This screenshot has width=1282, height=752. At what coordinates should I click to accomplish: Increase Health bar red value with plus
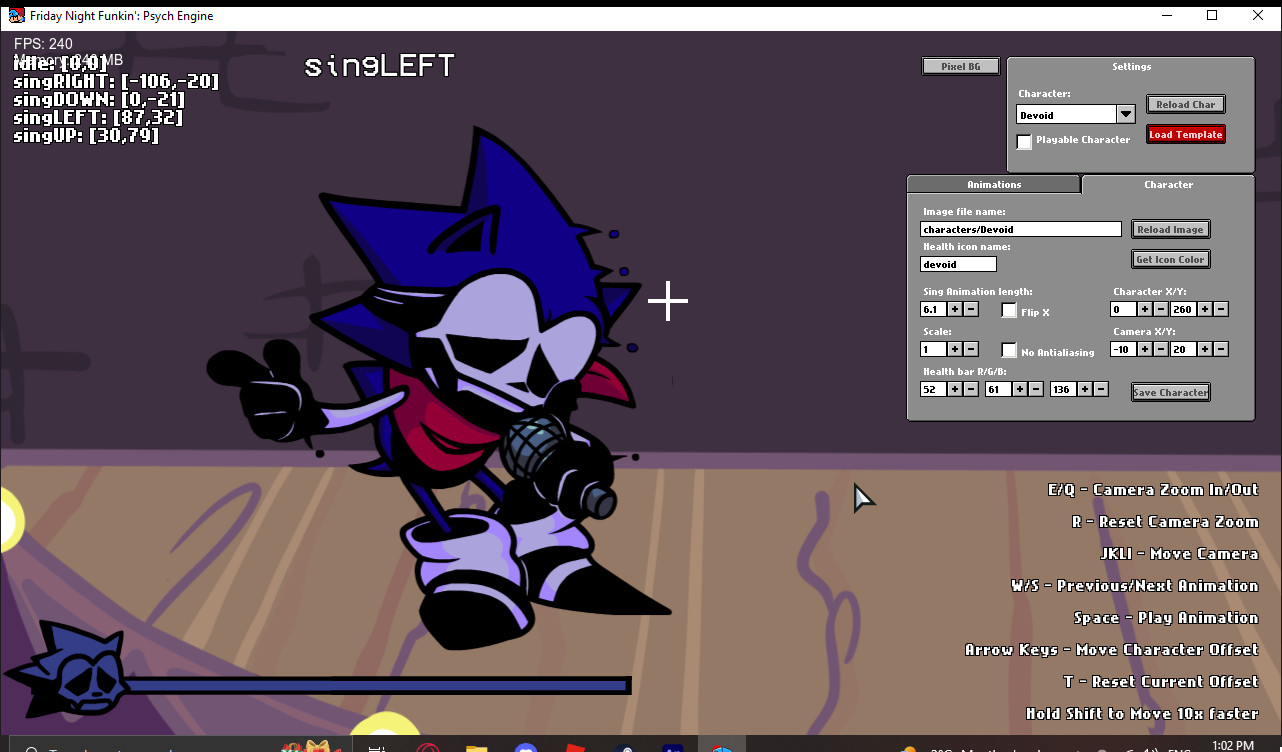tap(955, 389)
